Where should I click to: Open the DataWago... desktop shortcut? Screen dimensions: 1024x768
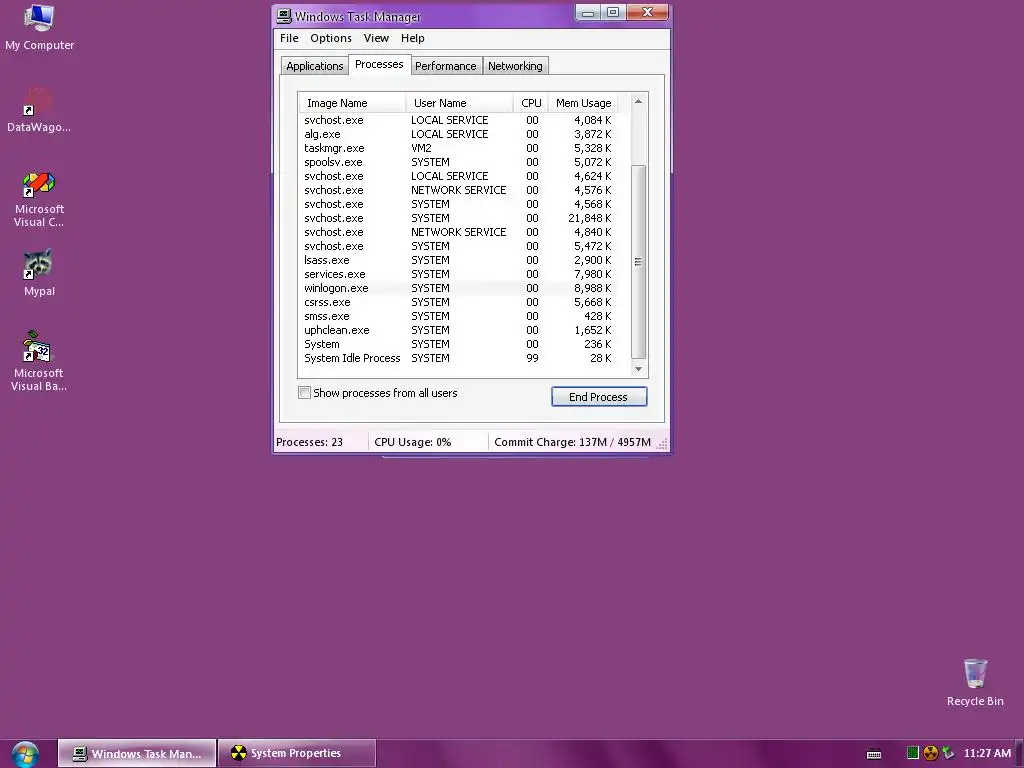tap(39, 109)
